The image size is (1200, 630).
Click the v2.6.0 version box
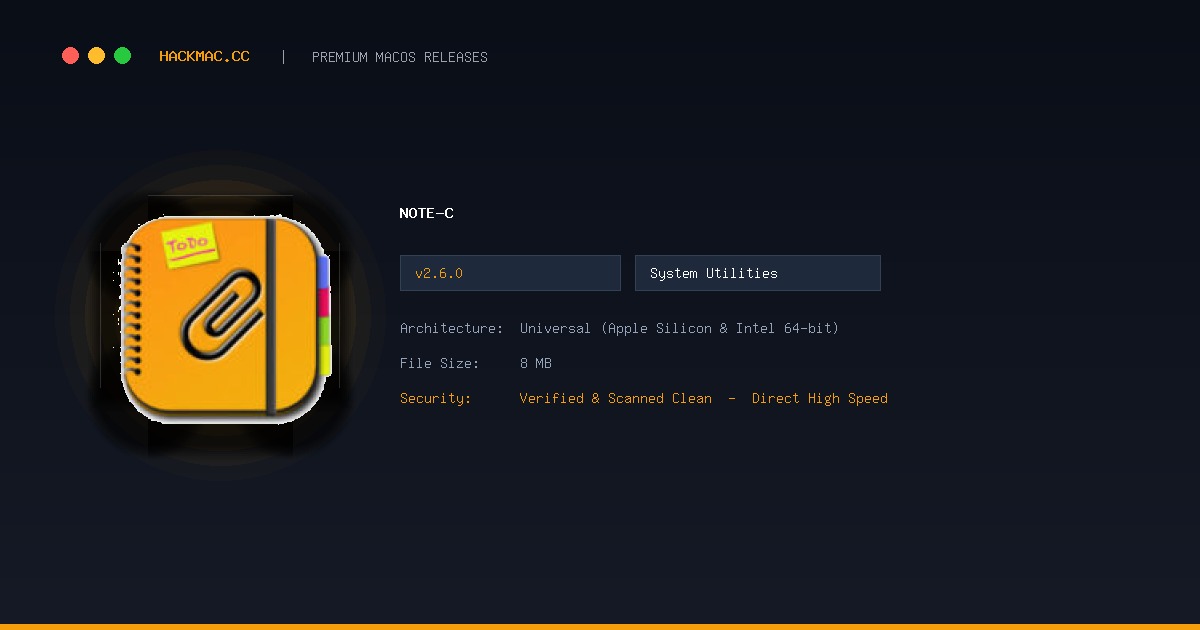(x=510, y=273)
